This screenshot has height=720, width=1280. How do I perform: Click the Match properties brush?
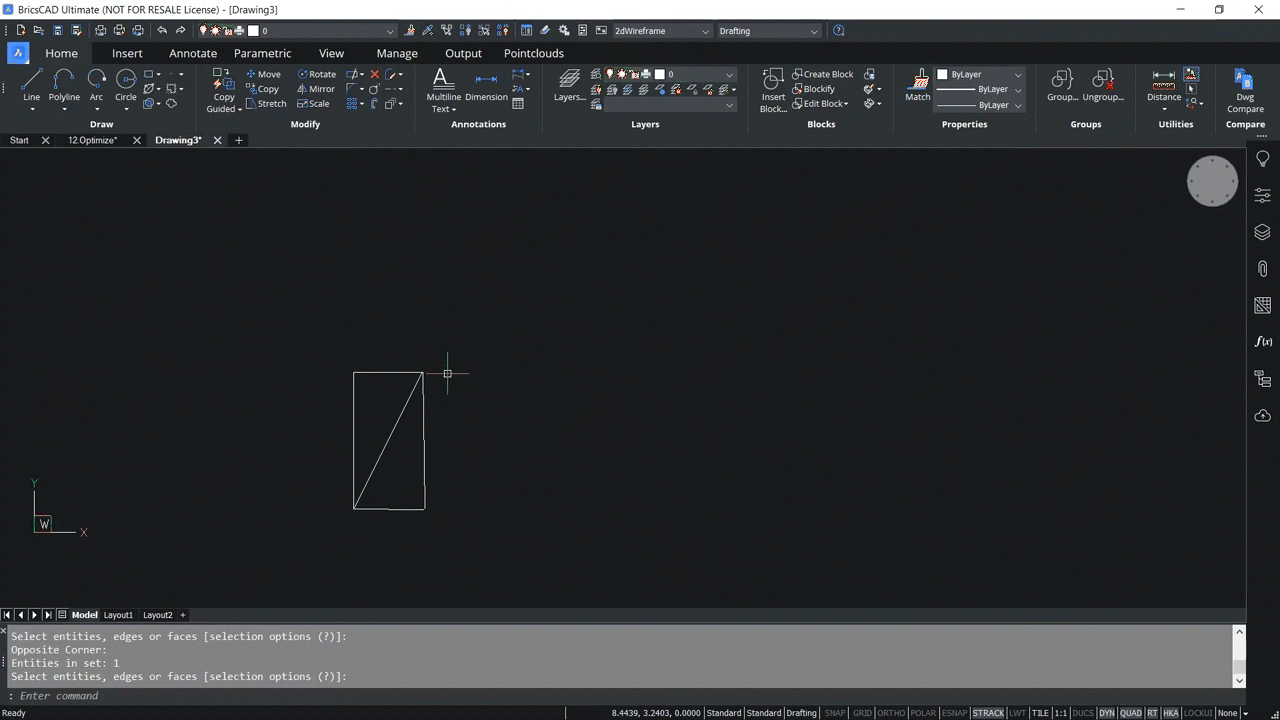tap(918, 85)
